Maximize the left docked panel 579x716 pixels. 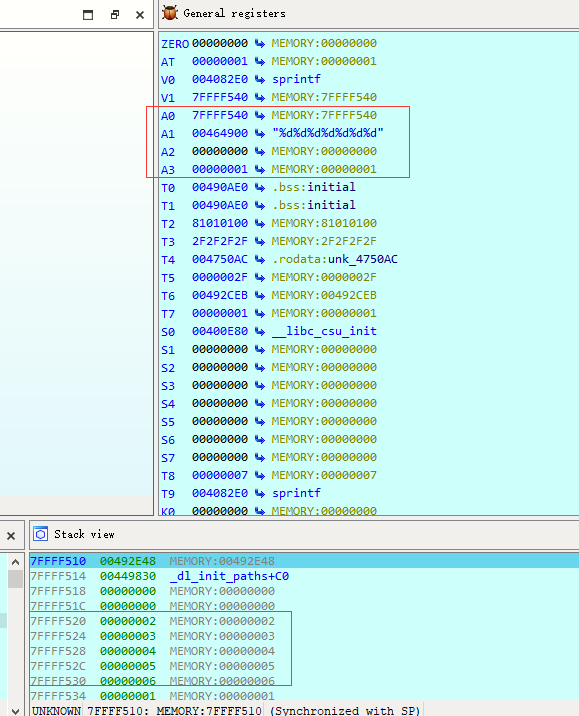point(88,15)
